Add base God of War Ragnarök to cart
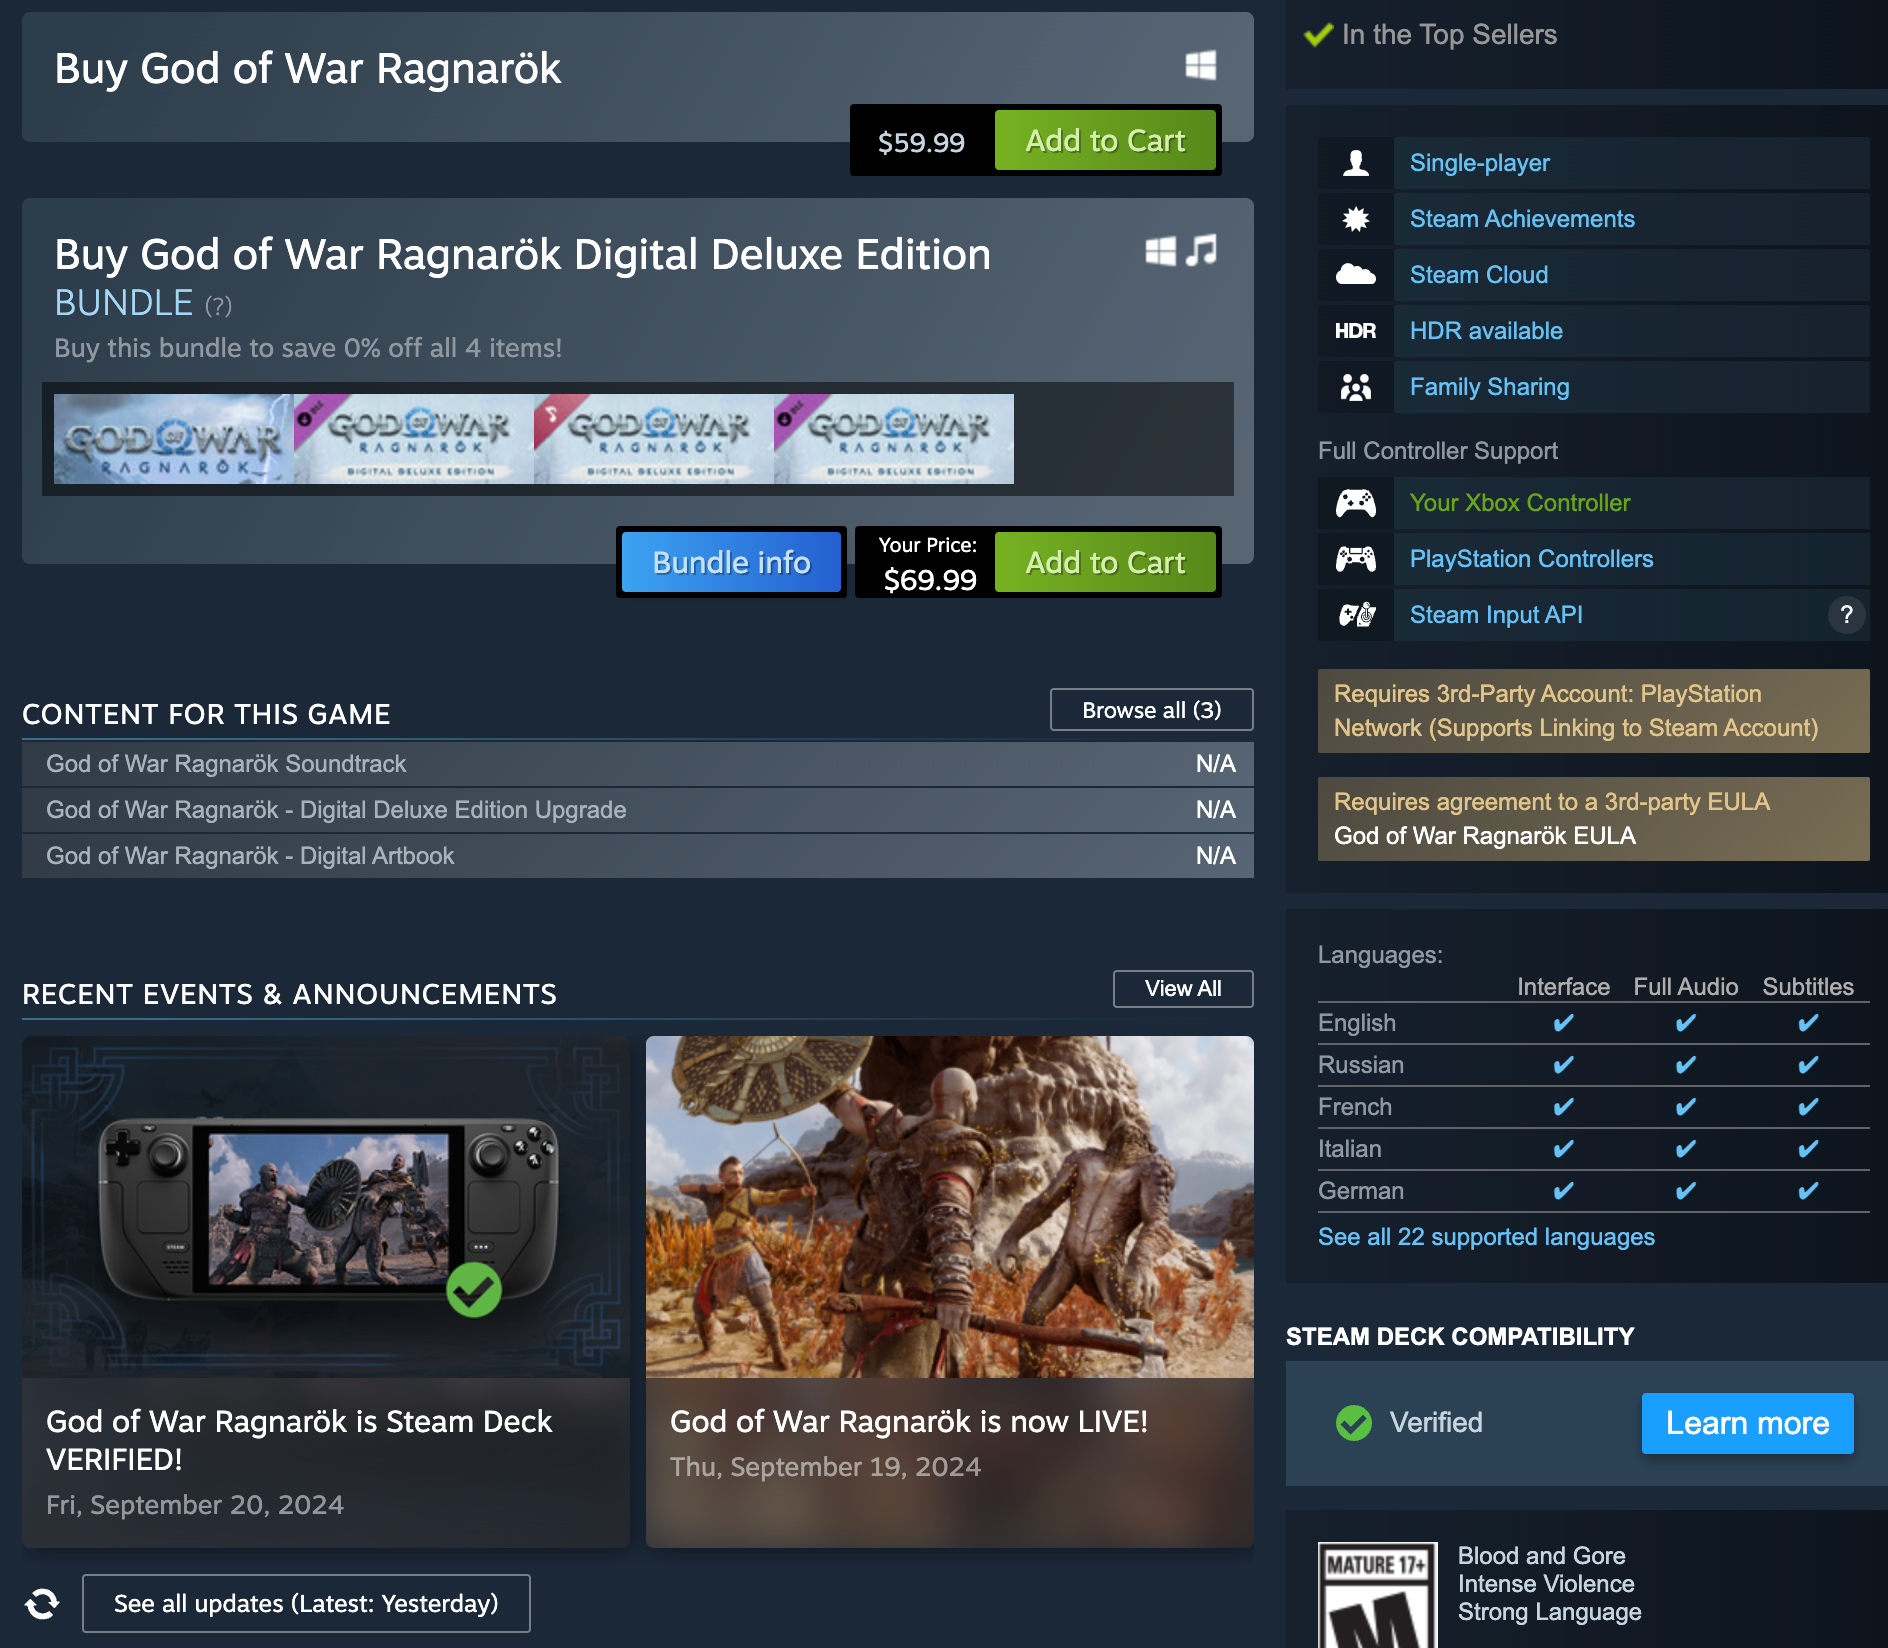The height and width of the screenshot is (1648, 1888). pos(1105,140)
